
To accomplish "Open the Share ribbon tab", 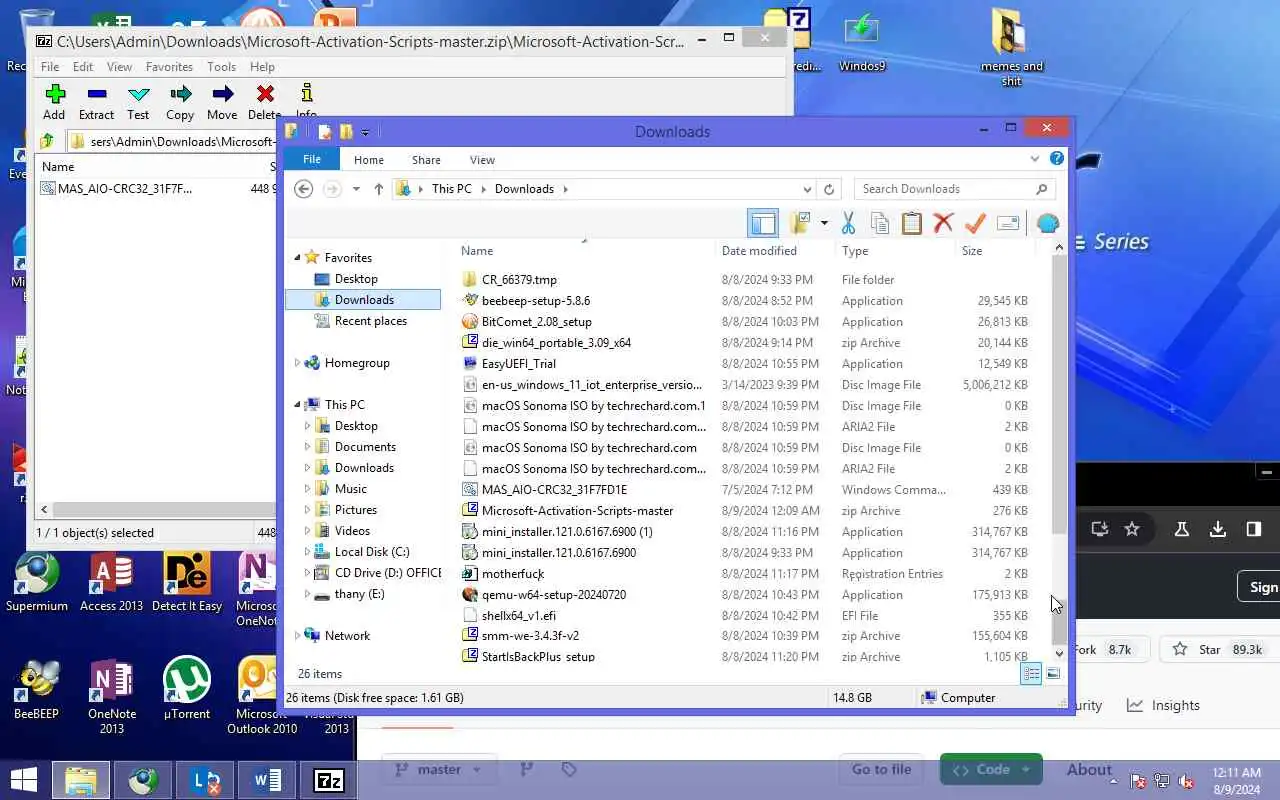I will [426, 160].
